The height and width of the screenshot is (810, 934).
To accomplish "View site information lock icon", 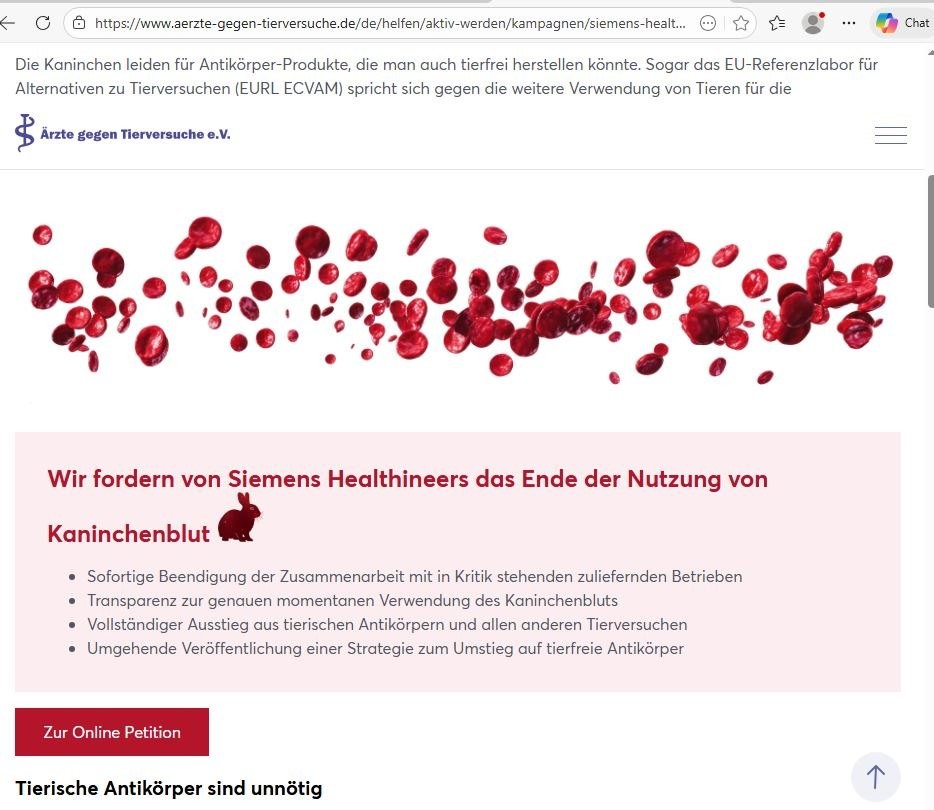I will pos(80,22).
